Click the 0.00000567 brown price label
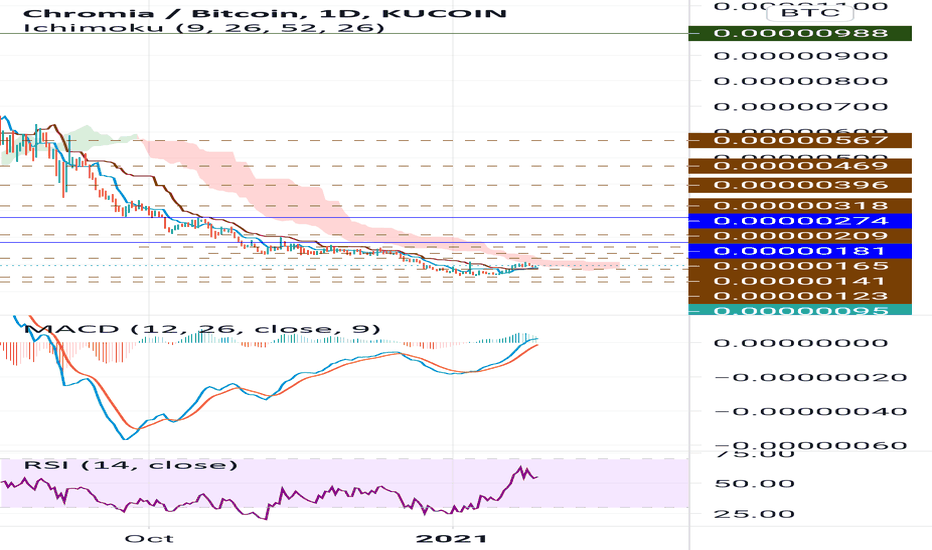The height and width of the screenshot is (550, 932). pyautogui.click(x=800, y=140)
